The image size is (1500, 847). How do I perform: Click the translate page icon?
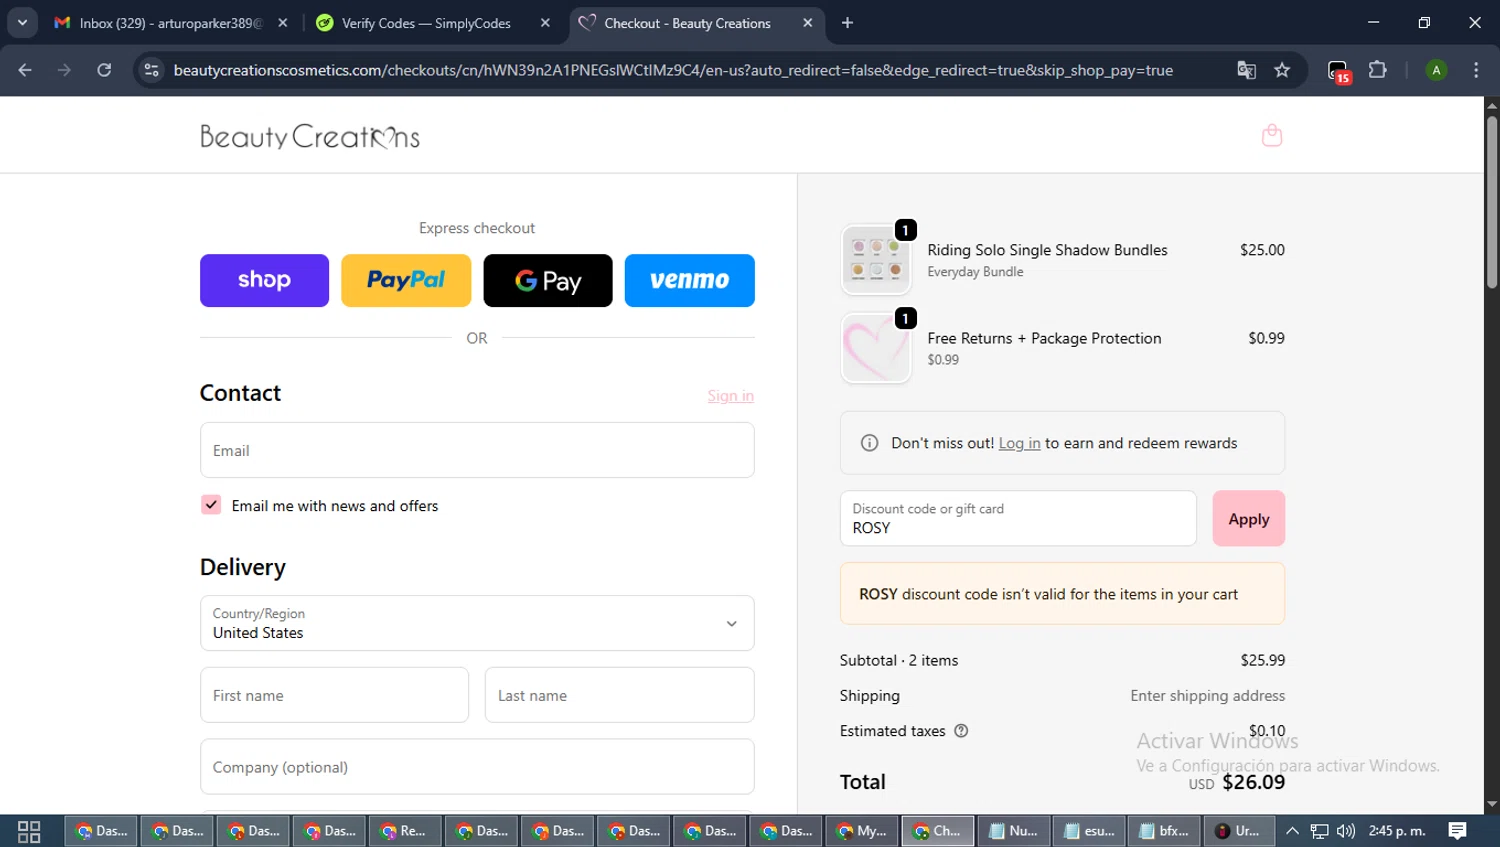click(x=1246, y=70)
